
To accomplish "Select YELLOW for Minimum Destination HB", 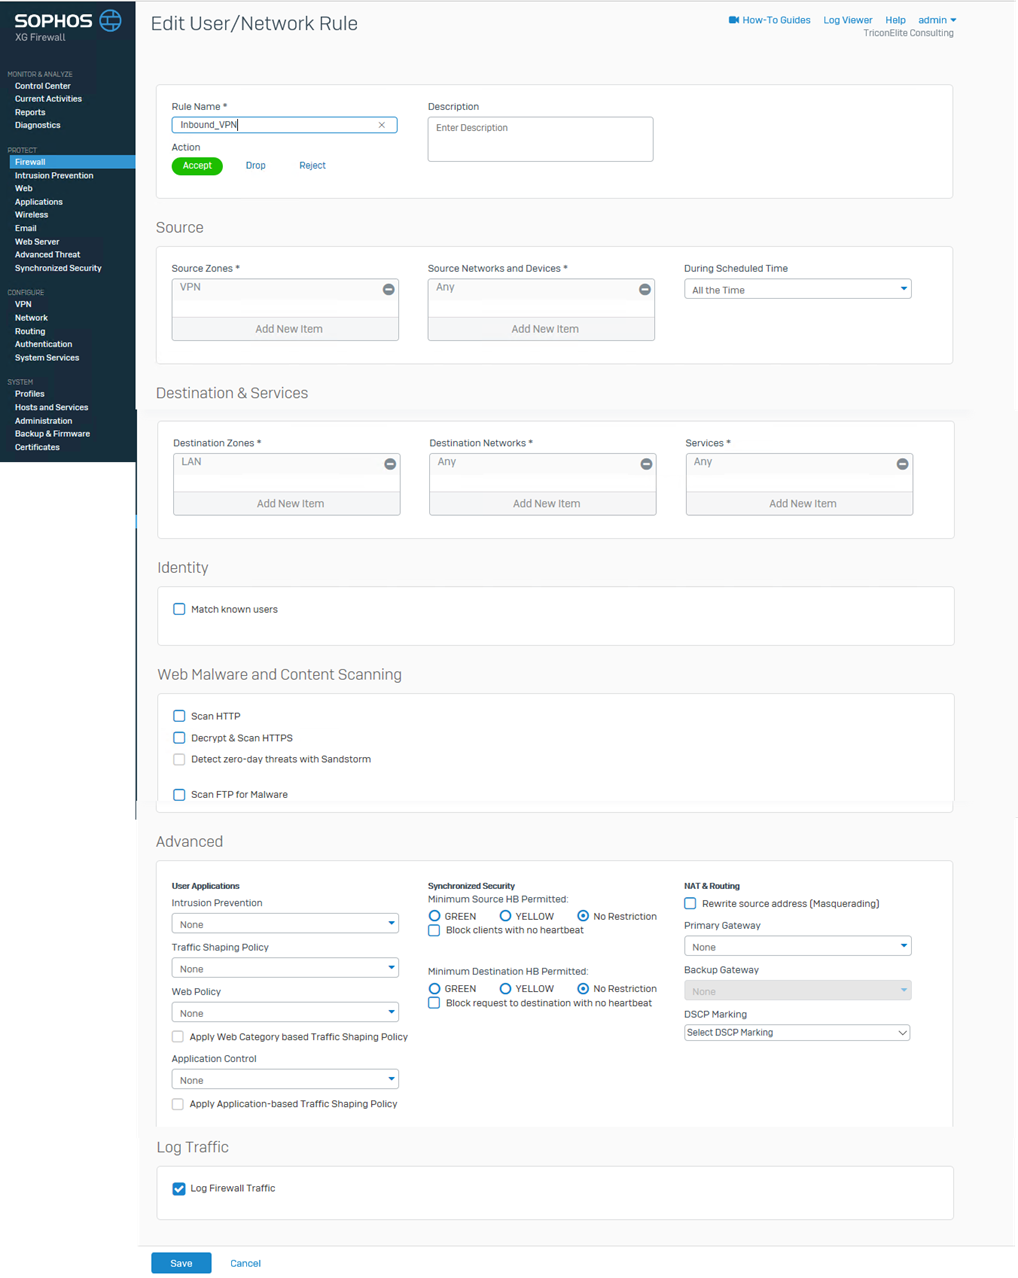I will pos(505,989).
